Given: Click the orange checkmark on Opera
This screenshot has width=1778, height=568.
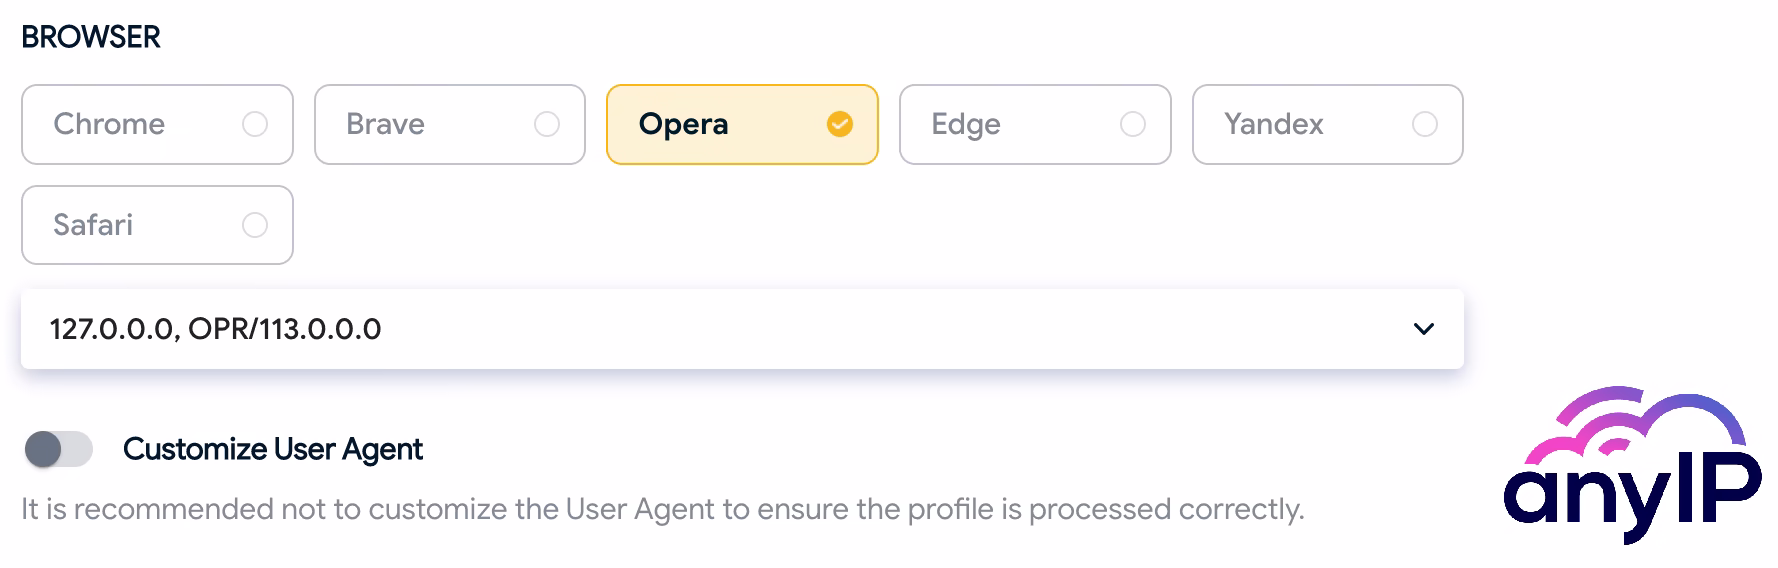Looking at the screenshot, I should pos(840,124).
